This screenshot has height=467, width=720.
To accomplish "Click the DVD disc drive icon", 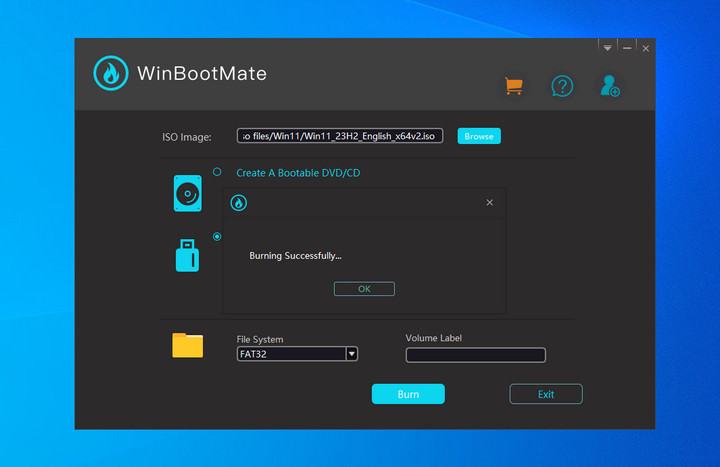I will click(187, 193).
